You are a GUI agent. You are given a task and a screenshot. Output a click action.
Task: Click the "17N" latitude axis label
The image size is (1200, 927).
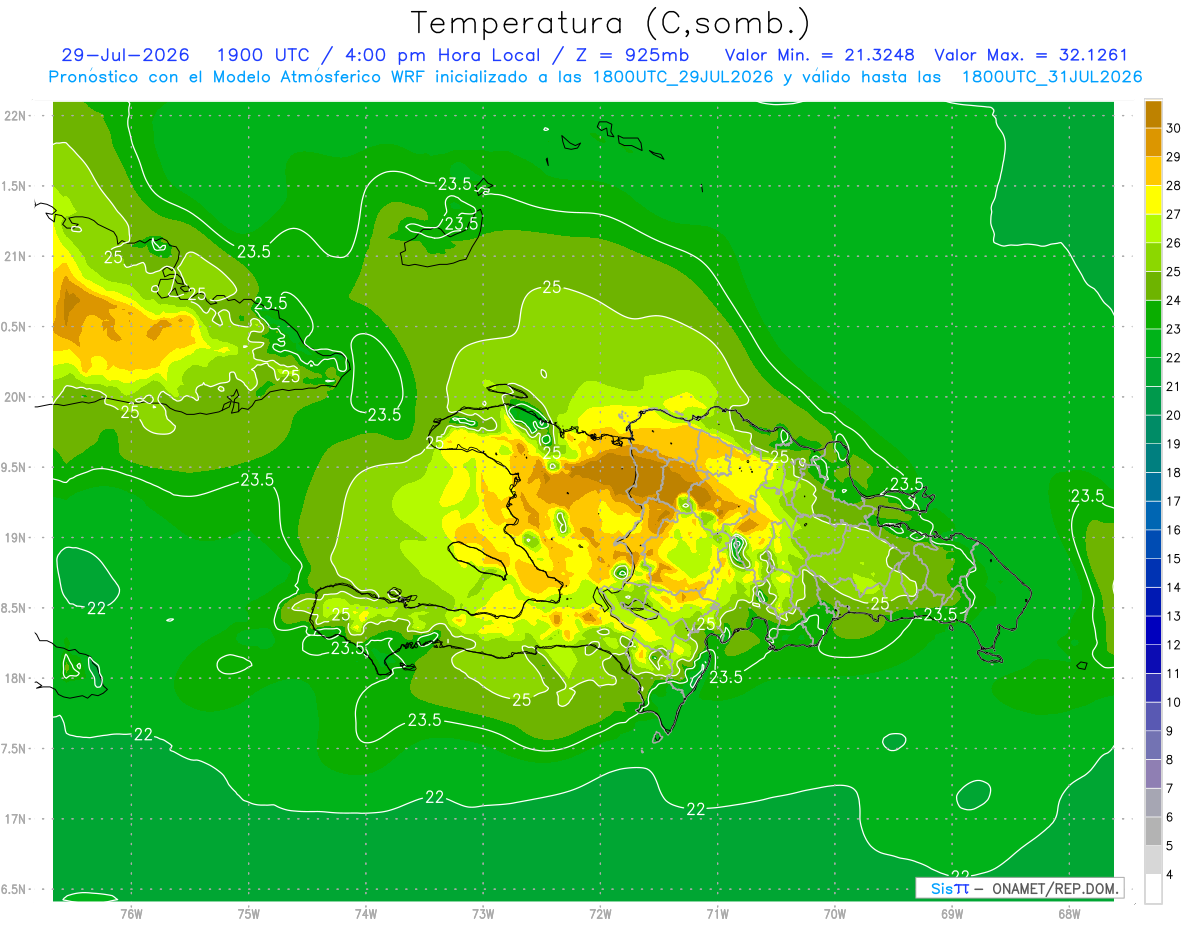tap(16, 819)
